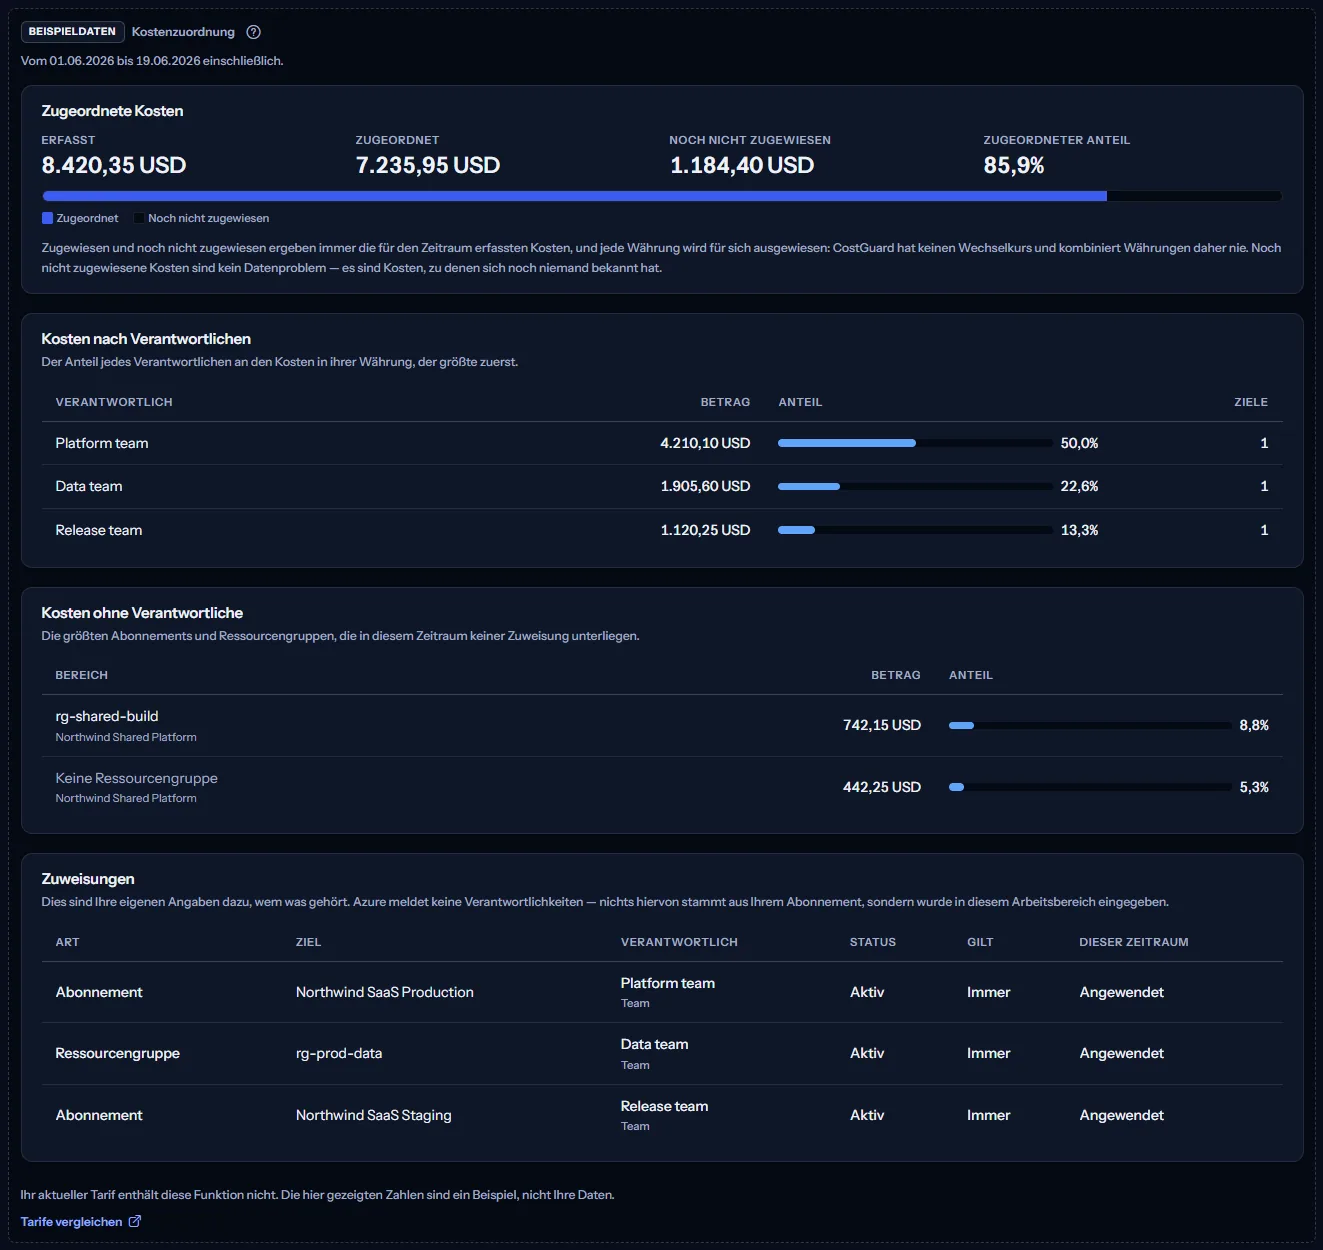Click Angewendet in the Northwind SaaS Staging row
1323x1250 pixels.
click(x=1122, y=1115)
